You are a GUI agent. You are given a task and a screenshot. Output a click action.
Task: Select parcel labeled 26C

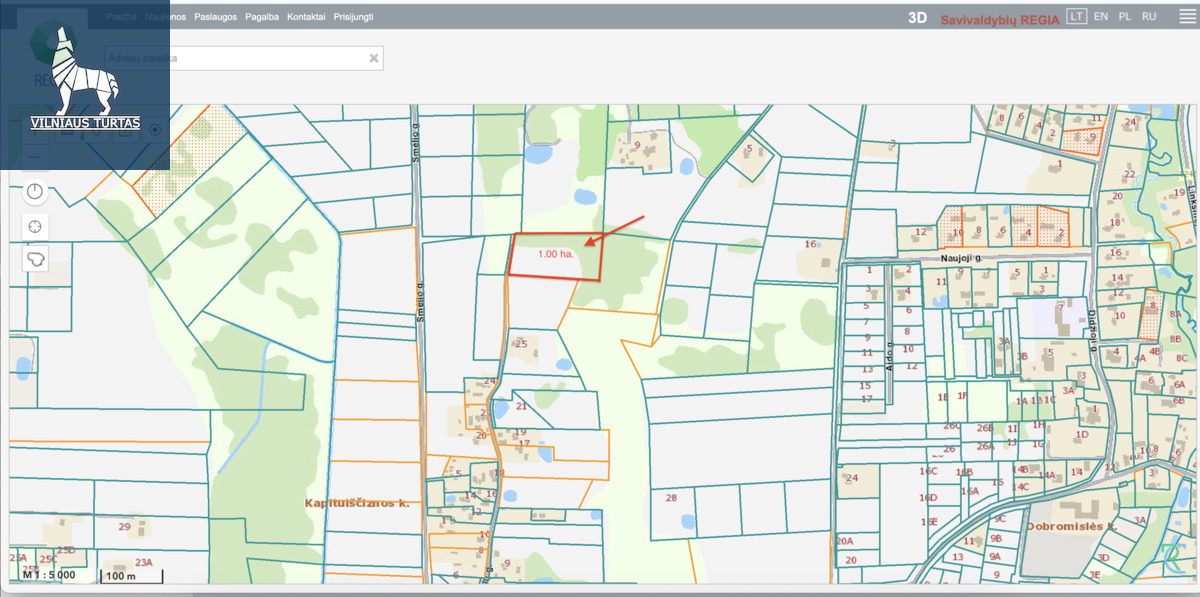click(951, 425)
